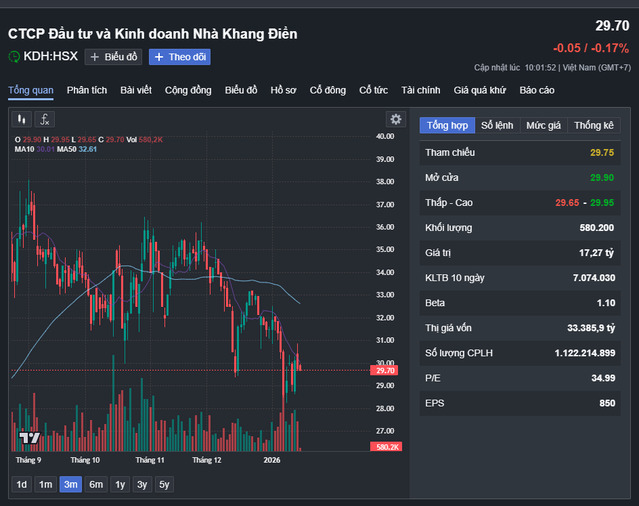Select the Tổng hợp panel tab
Image resolution: width=639 pixels, height=506 pixels.
click(447, 125)
